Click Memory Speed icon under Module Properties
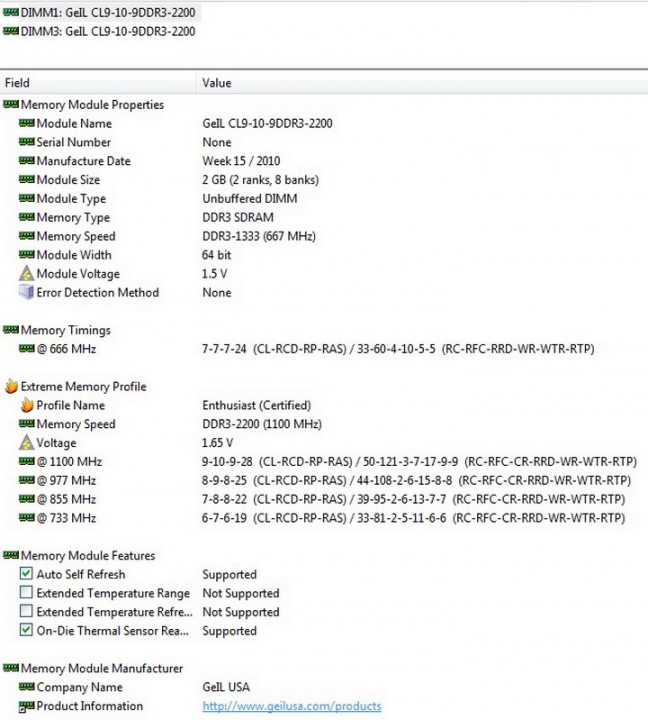The width and height of the screenshot is (648, 720). 27,236
